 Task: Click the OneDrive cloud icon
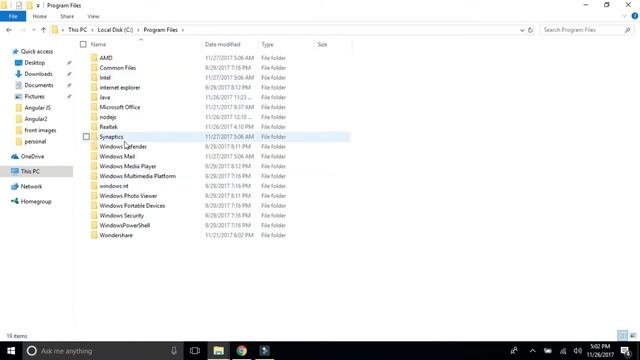pos(15,156)
